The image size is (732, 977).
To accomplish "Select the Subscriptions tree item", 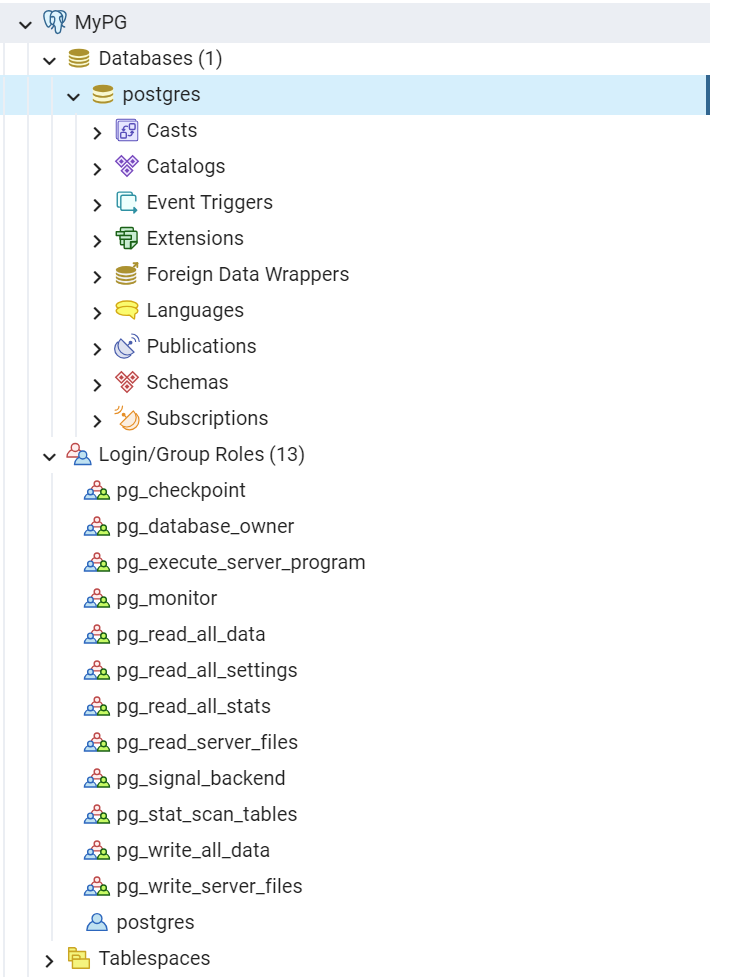I will click(207, 419).
